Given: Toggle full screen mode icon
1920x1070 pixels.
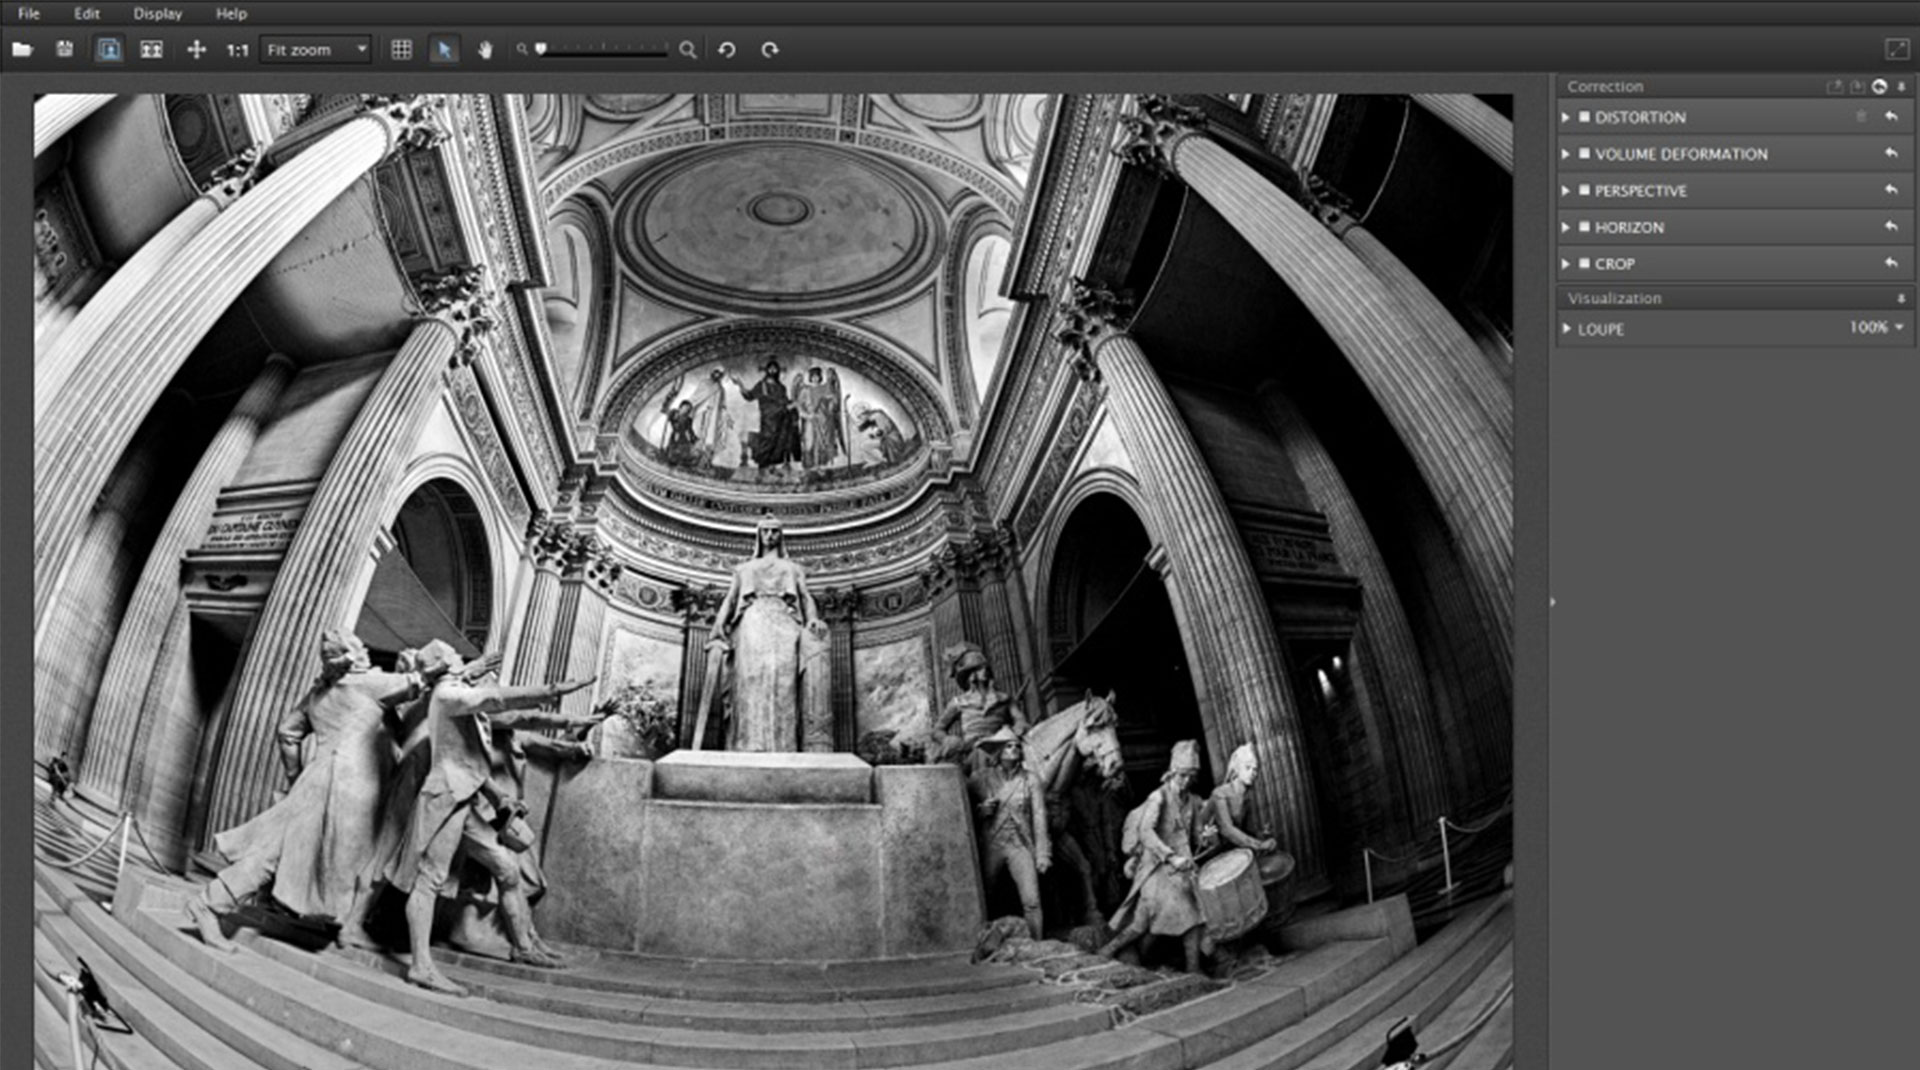Looking at the screenshot, I should tap(1897, 49).
